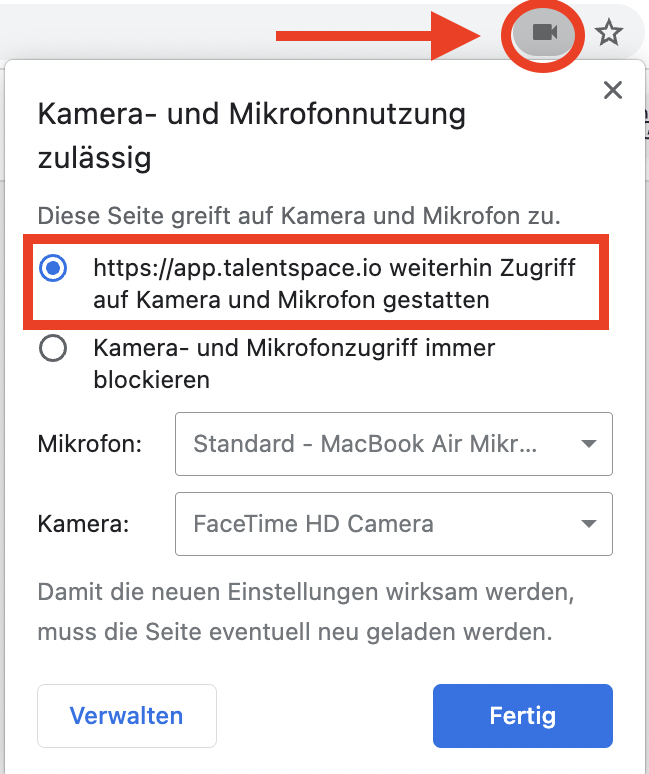Click the arrow on the FaceTime HD Camera dropdown
Viewport: 649px width, 774px height.
588,524
